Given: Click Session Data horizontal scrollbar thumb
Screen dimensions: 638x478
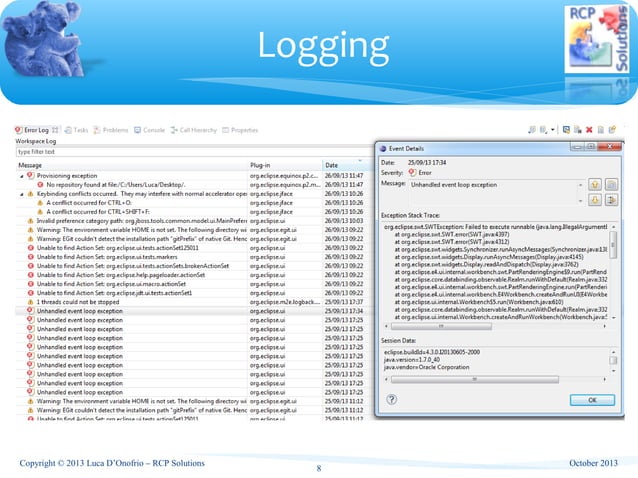Looking at the screenshot, I should [x=474, y=379].
